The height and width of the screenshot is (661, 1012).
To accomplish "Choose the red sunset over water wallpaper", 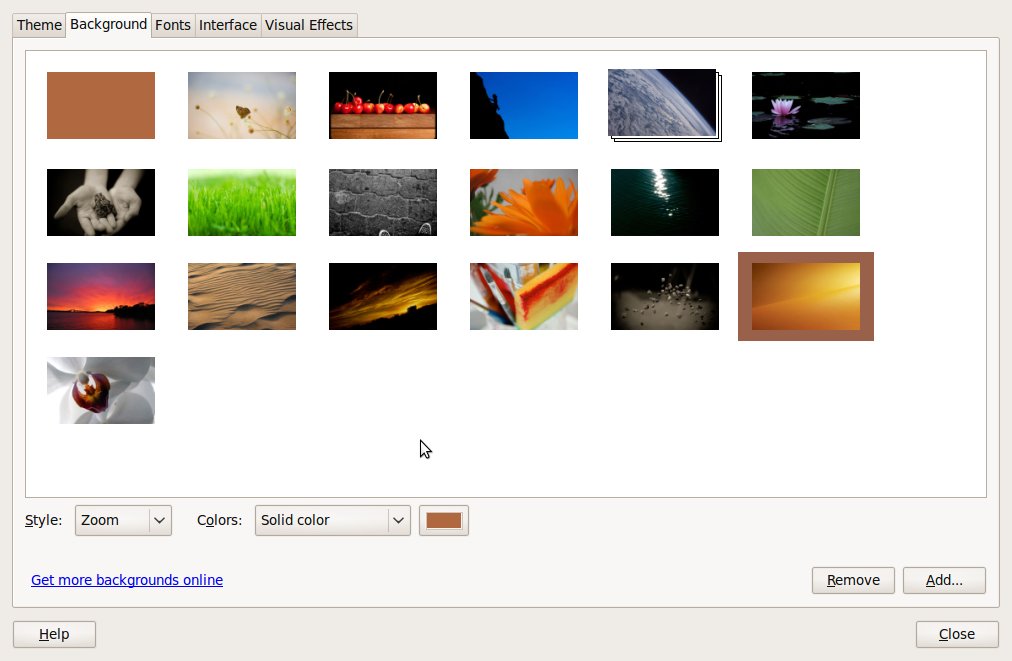I will click(x=101, y=296).
